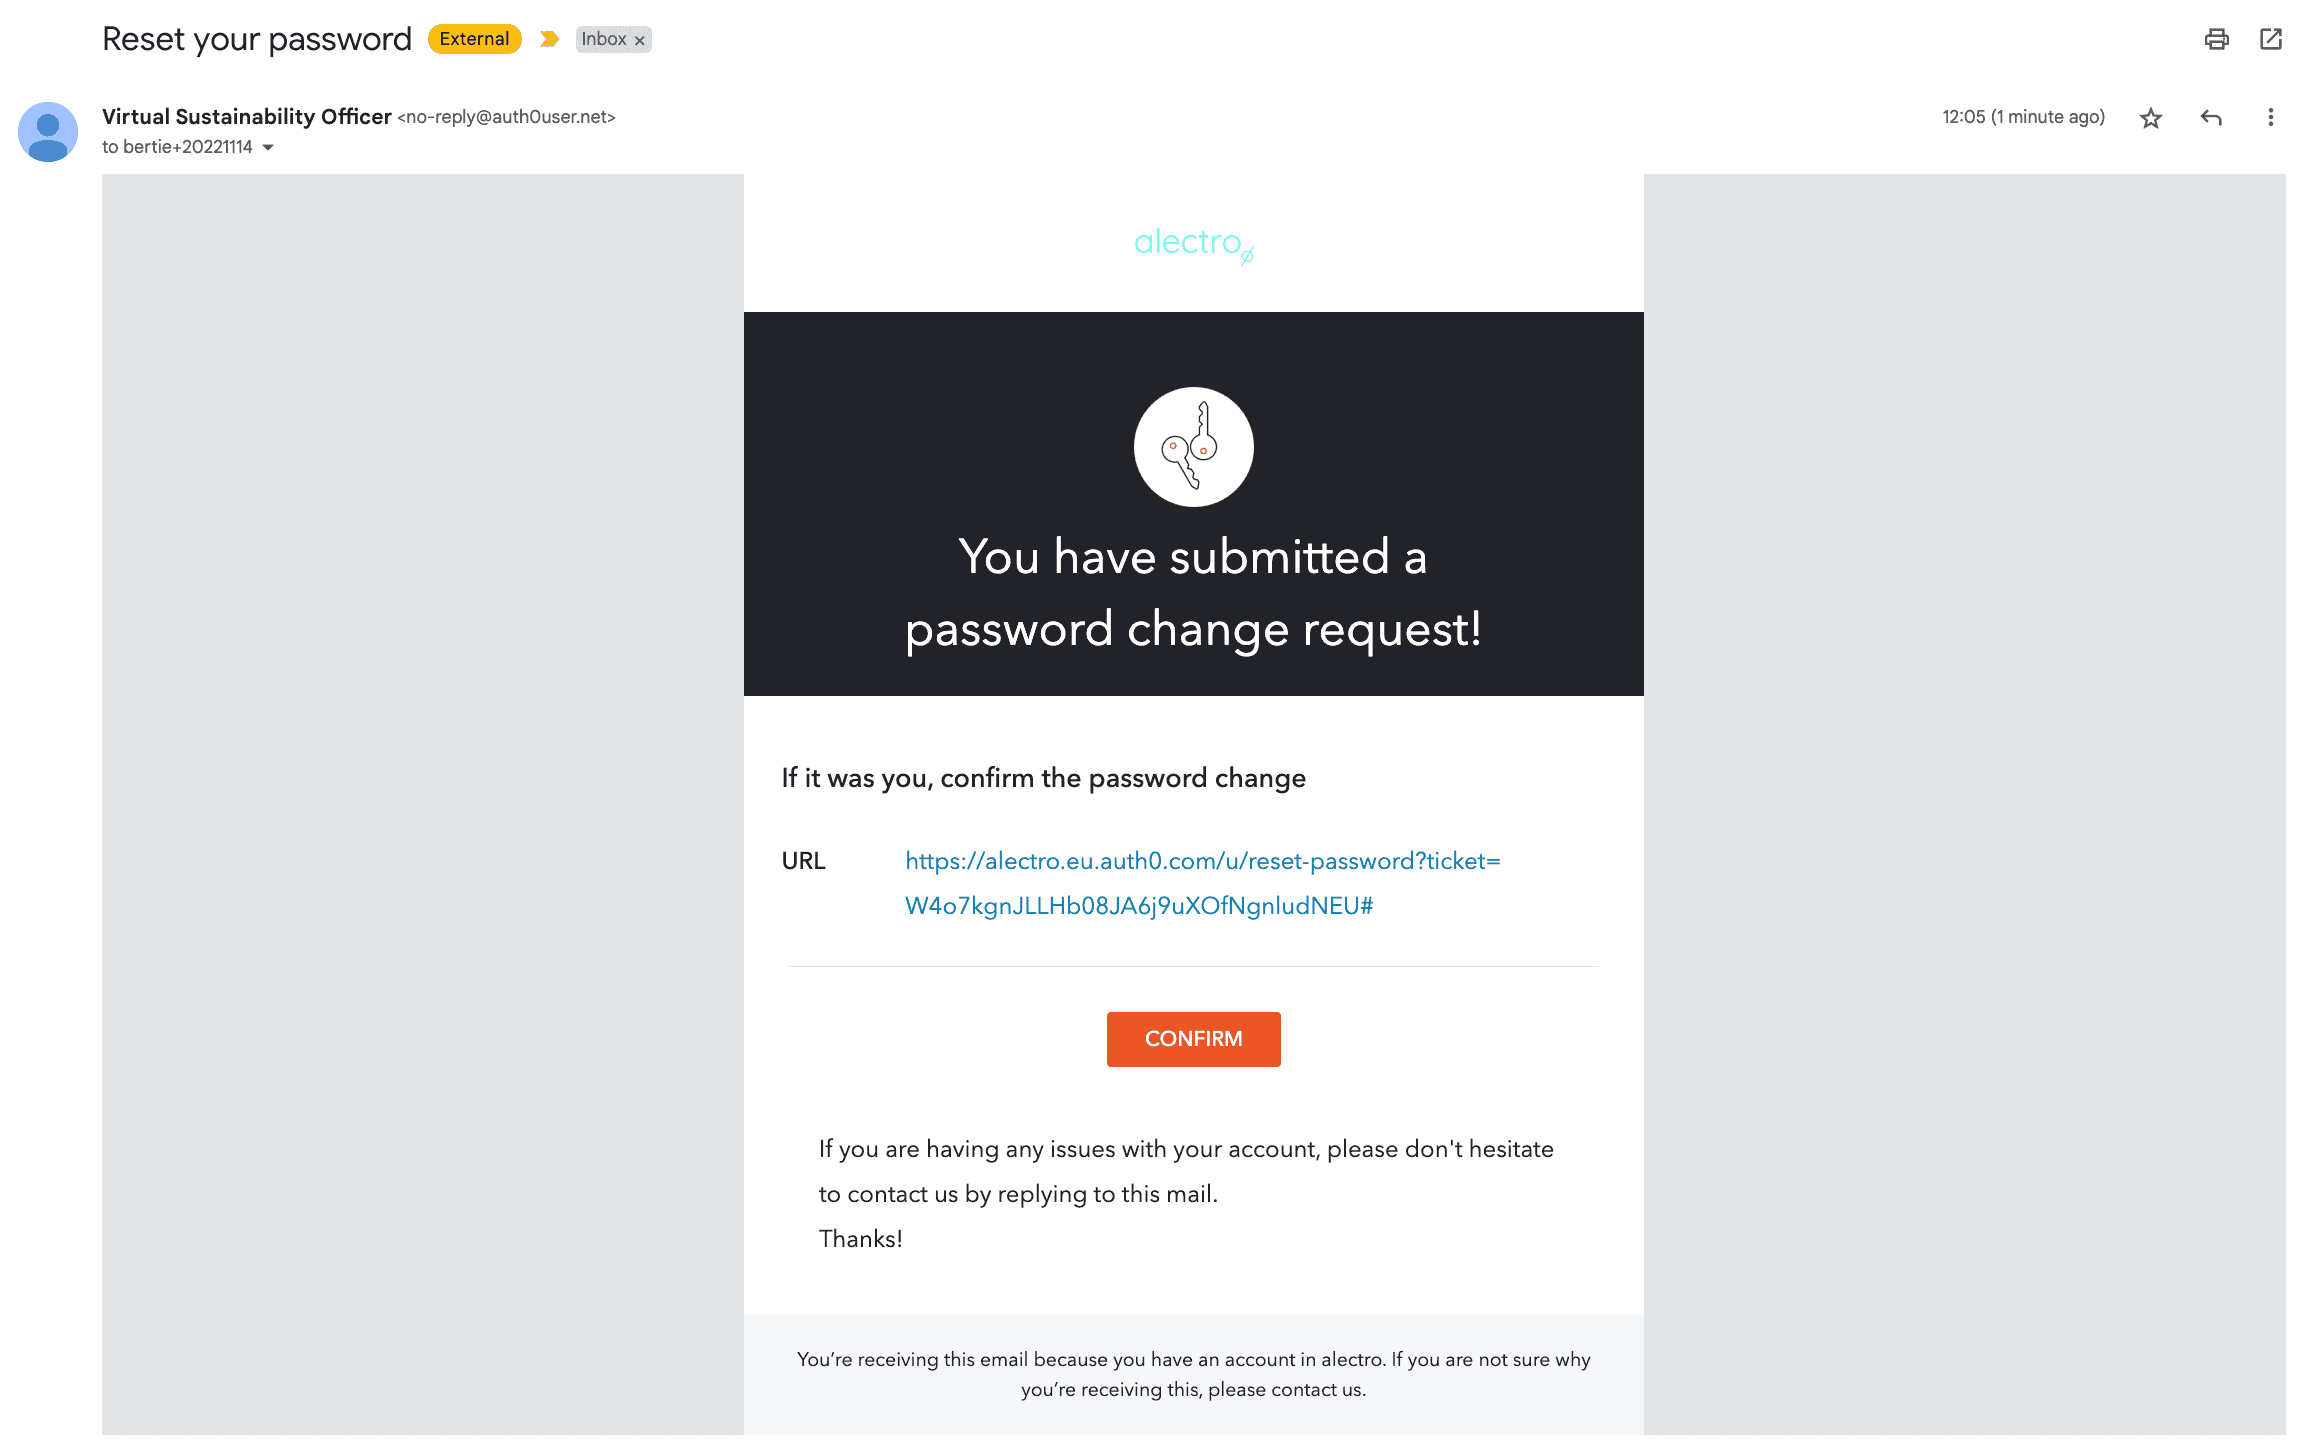Expand recipient details next to bertie+20221114
This screenshot has height=1456, width=2306.
[x=268, y=147]
